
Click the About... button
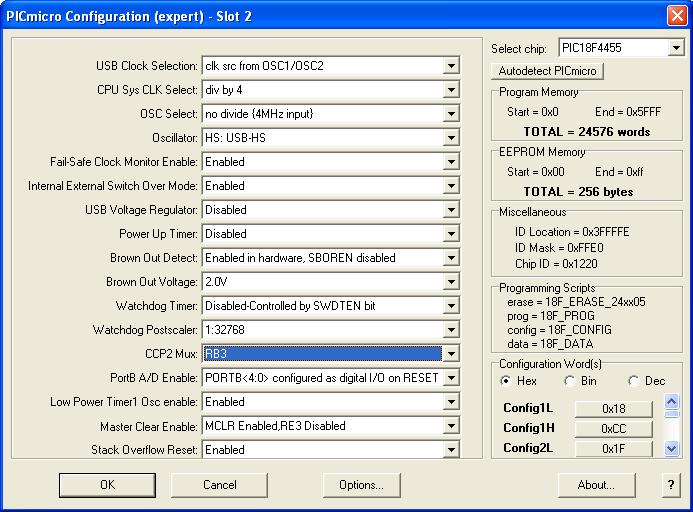tap(597, 485)
